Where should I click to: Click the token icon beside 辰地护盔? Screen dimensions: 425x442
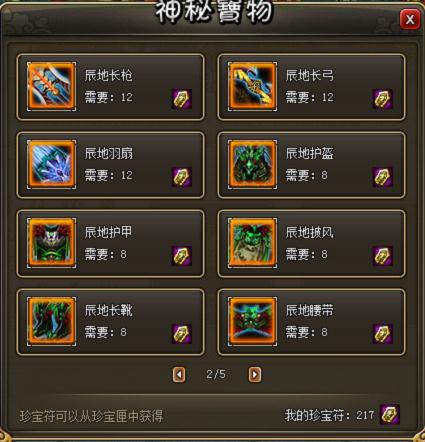click(383, 177)
